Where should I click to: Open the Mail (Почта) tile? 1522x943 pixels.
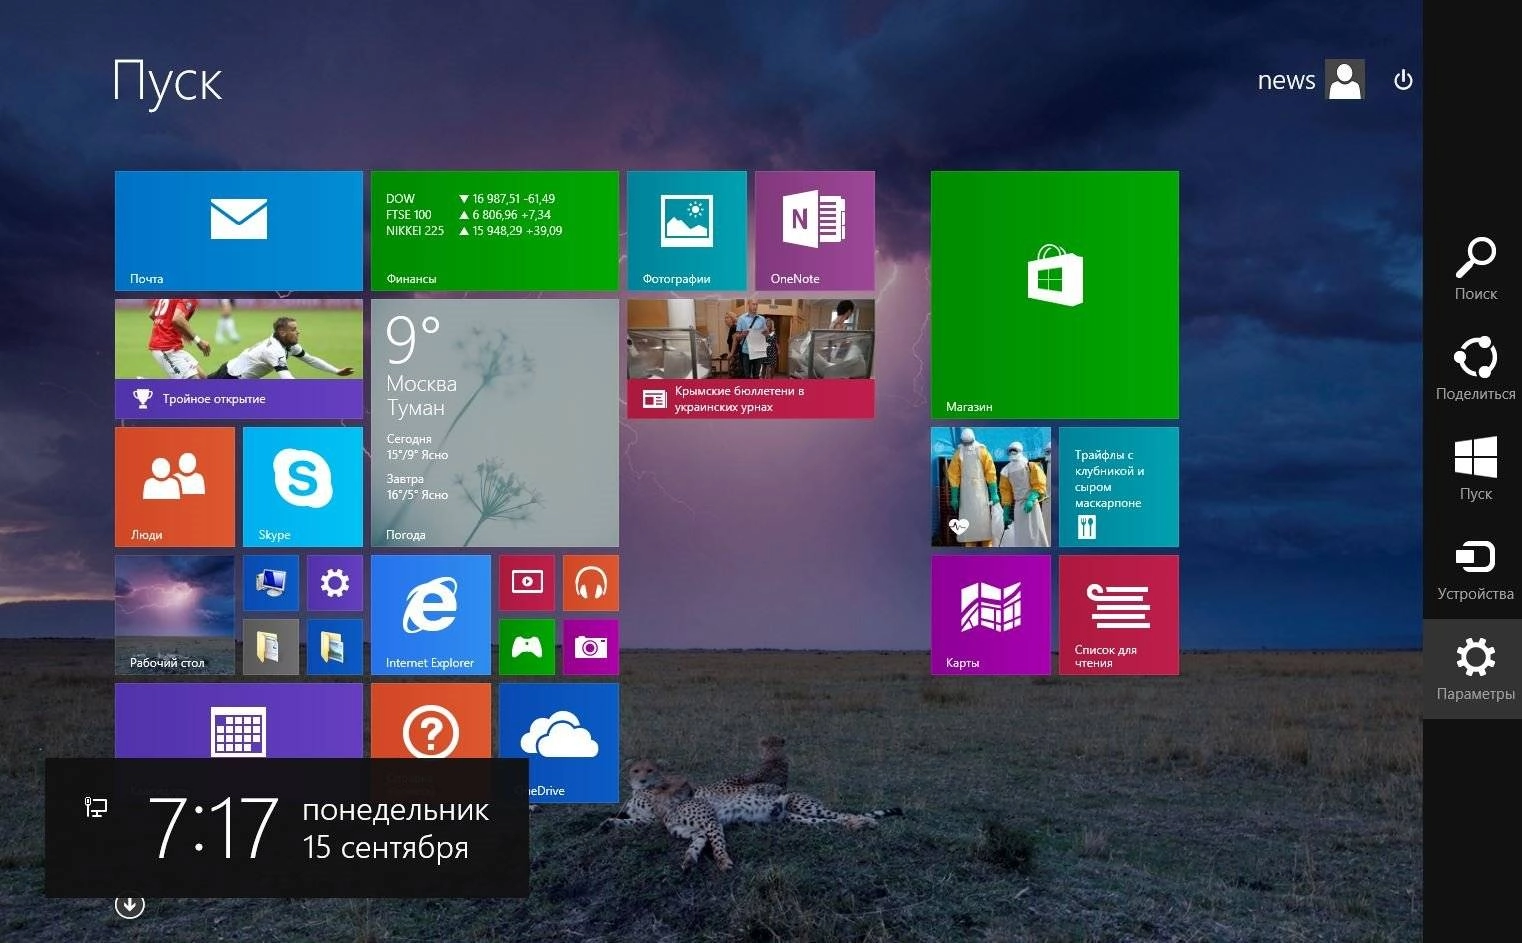(239, 231)
